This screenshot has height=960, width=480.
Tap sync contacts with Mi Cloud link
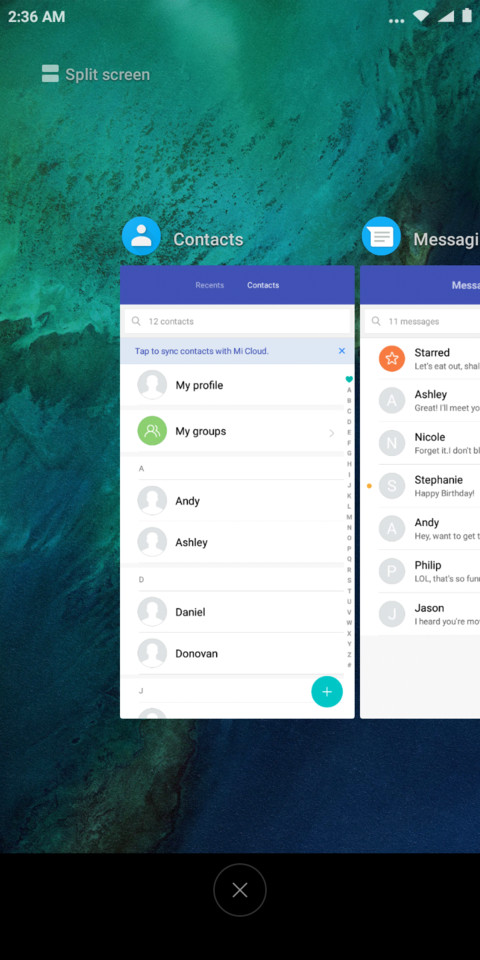pos(201,351)
